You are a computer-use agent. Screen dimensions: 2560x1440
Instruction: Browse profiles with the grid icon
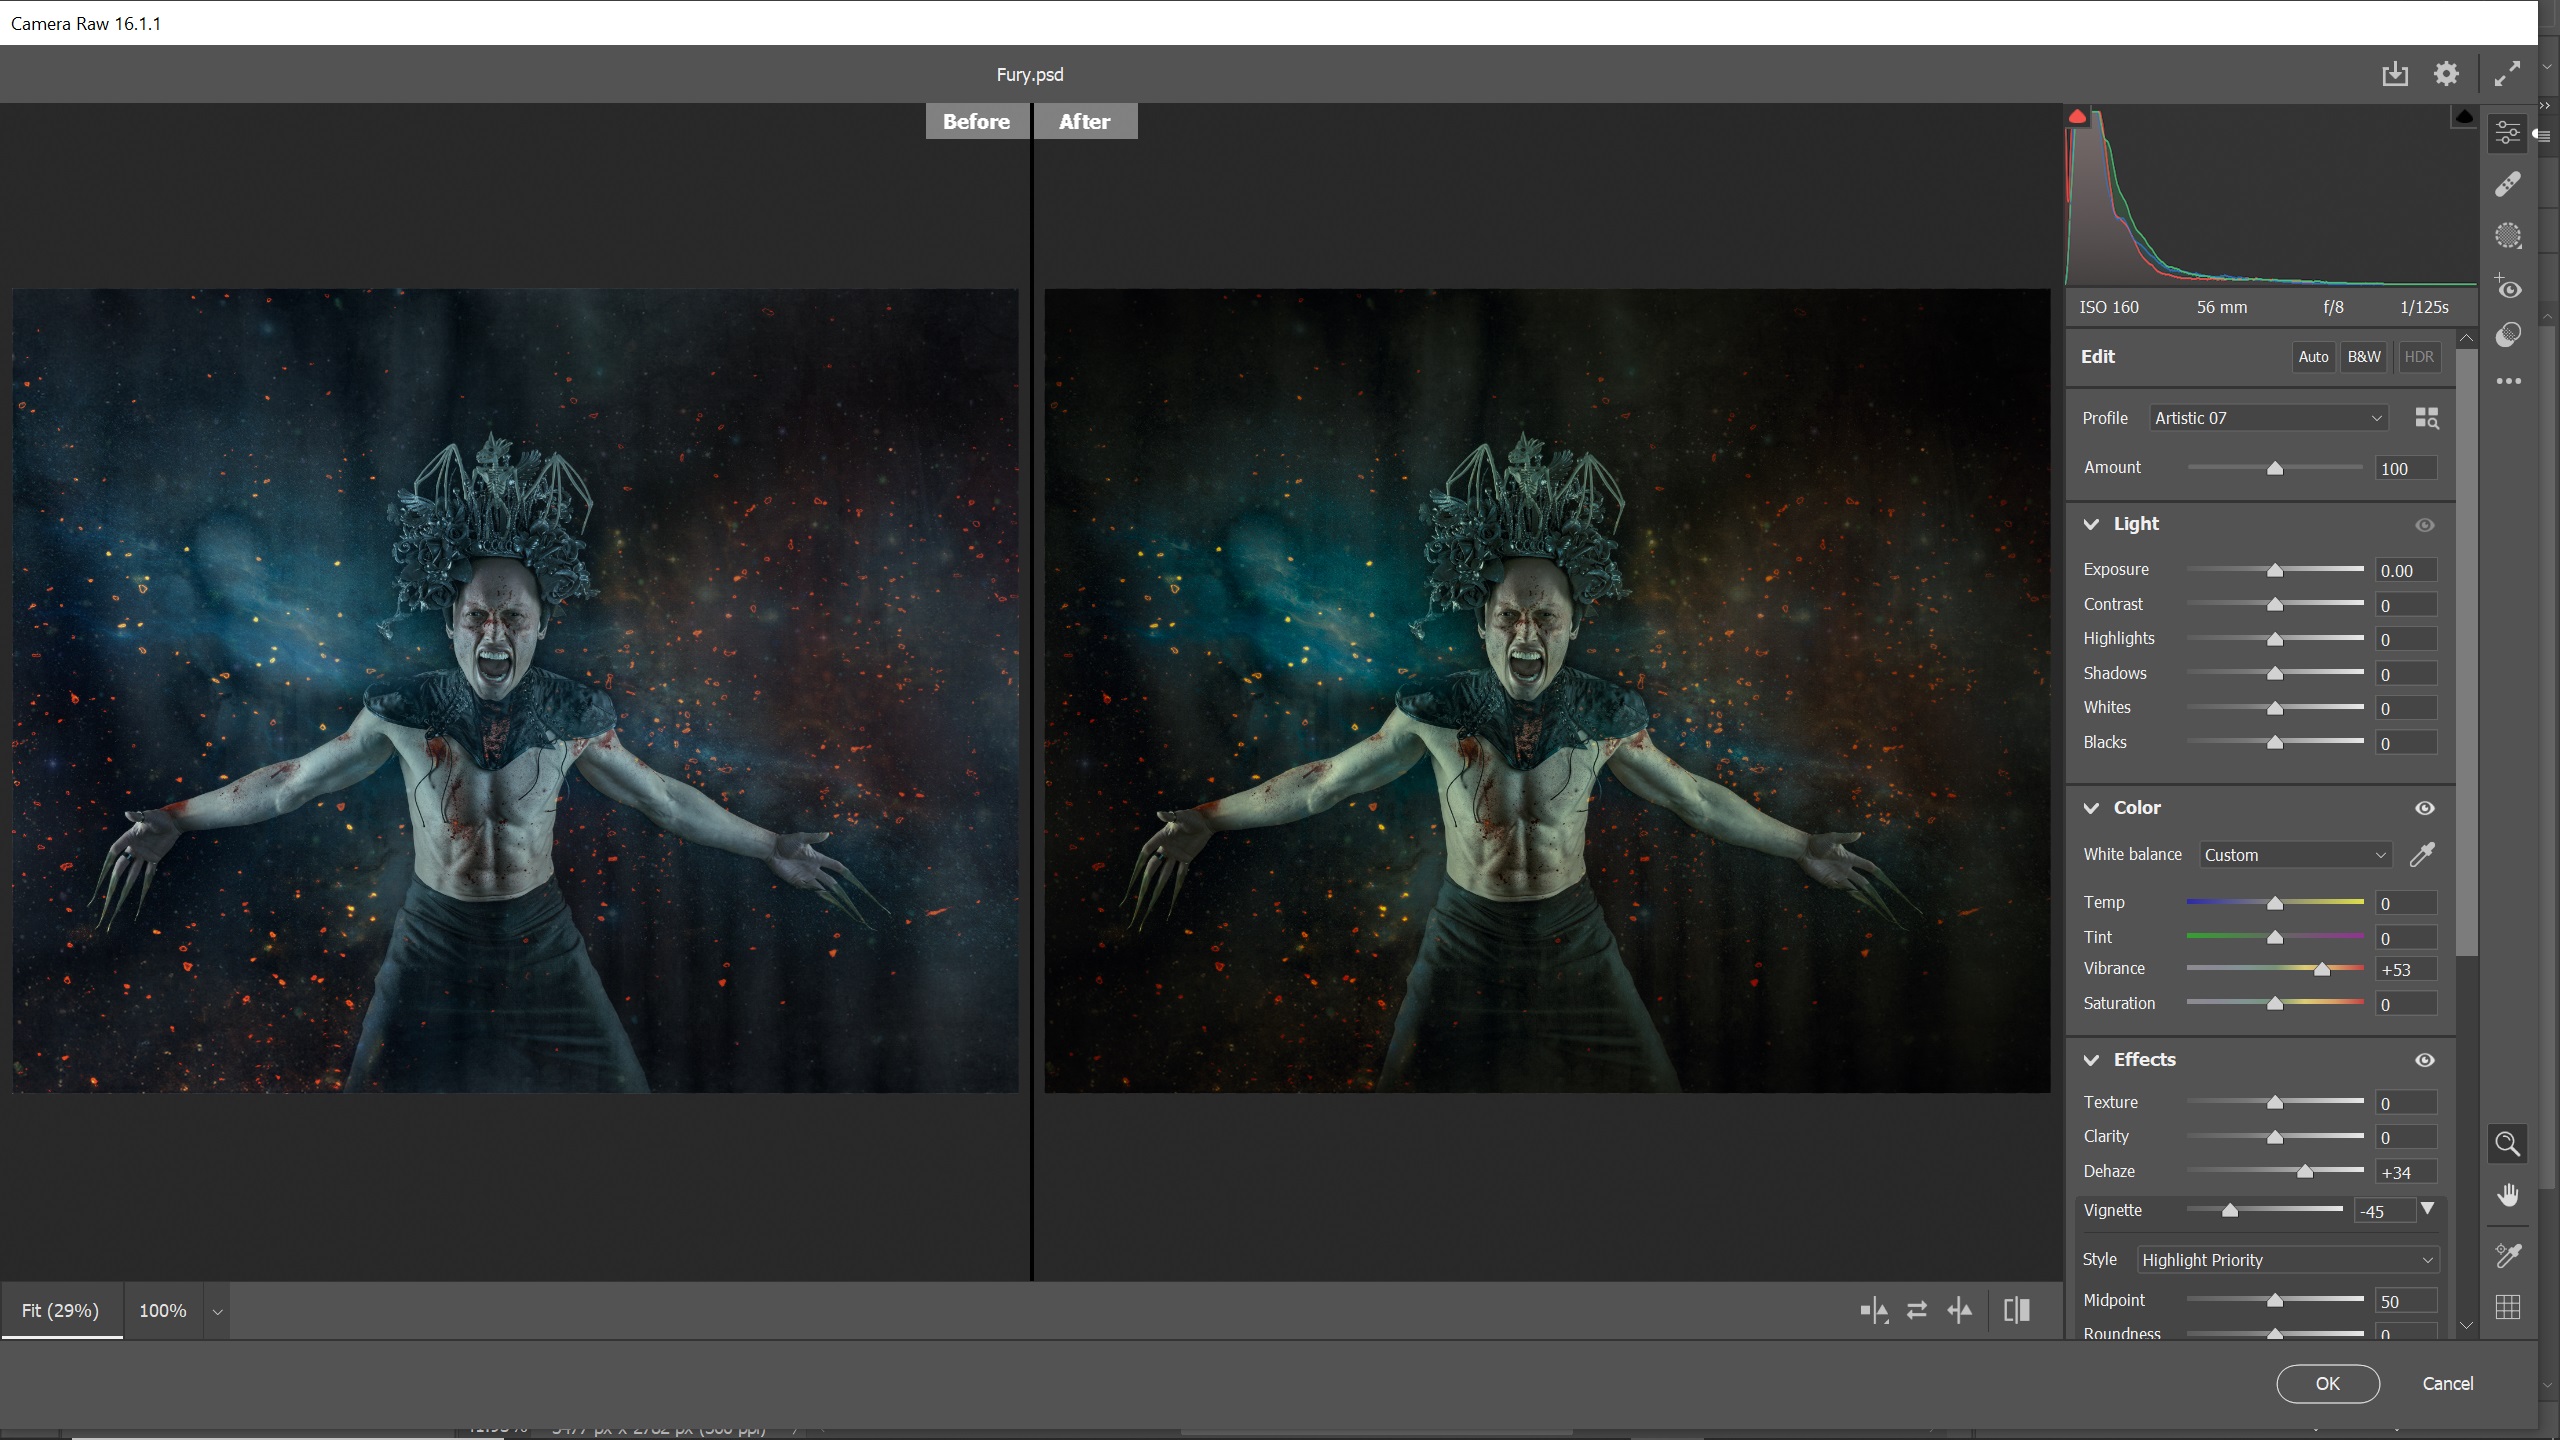pos(2426,418)
